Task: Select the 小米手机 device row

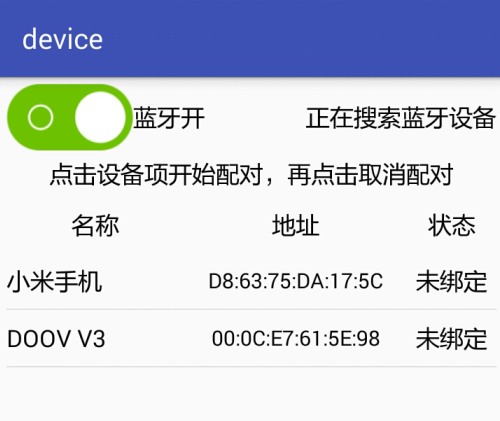Action: tap(251, 281)
